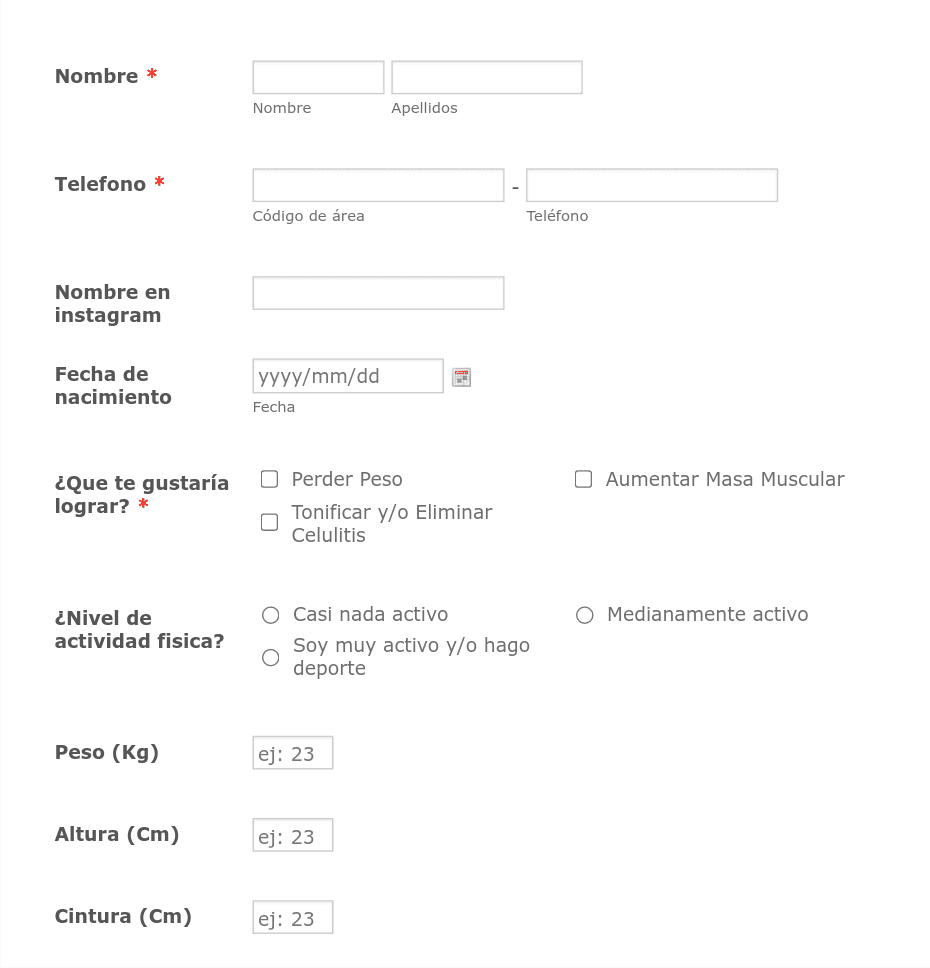Focus the Altura (Cm) input box
930x968 pixels.
[x=292, y=835]
